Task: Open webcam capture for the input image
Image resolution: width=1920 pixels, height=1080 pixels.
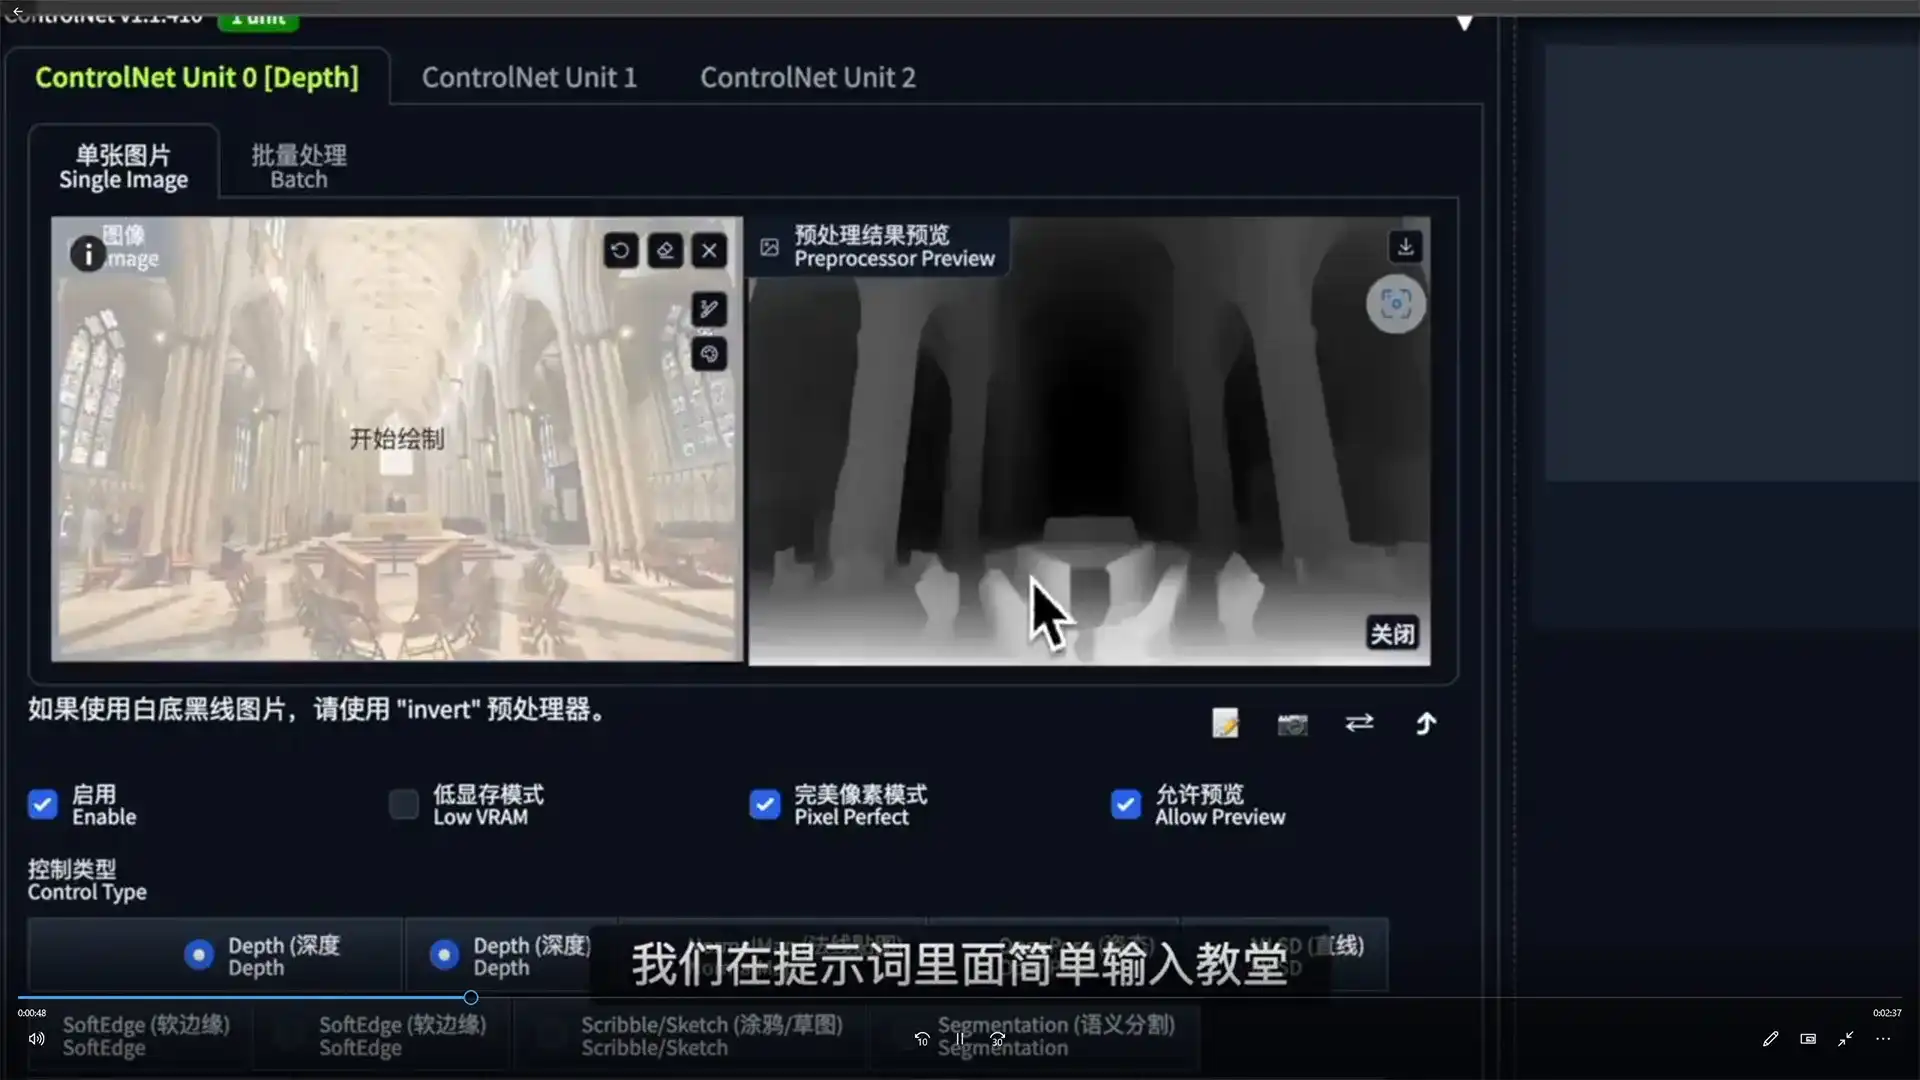Action: tap(1291, 723)
